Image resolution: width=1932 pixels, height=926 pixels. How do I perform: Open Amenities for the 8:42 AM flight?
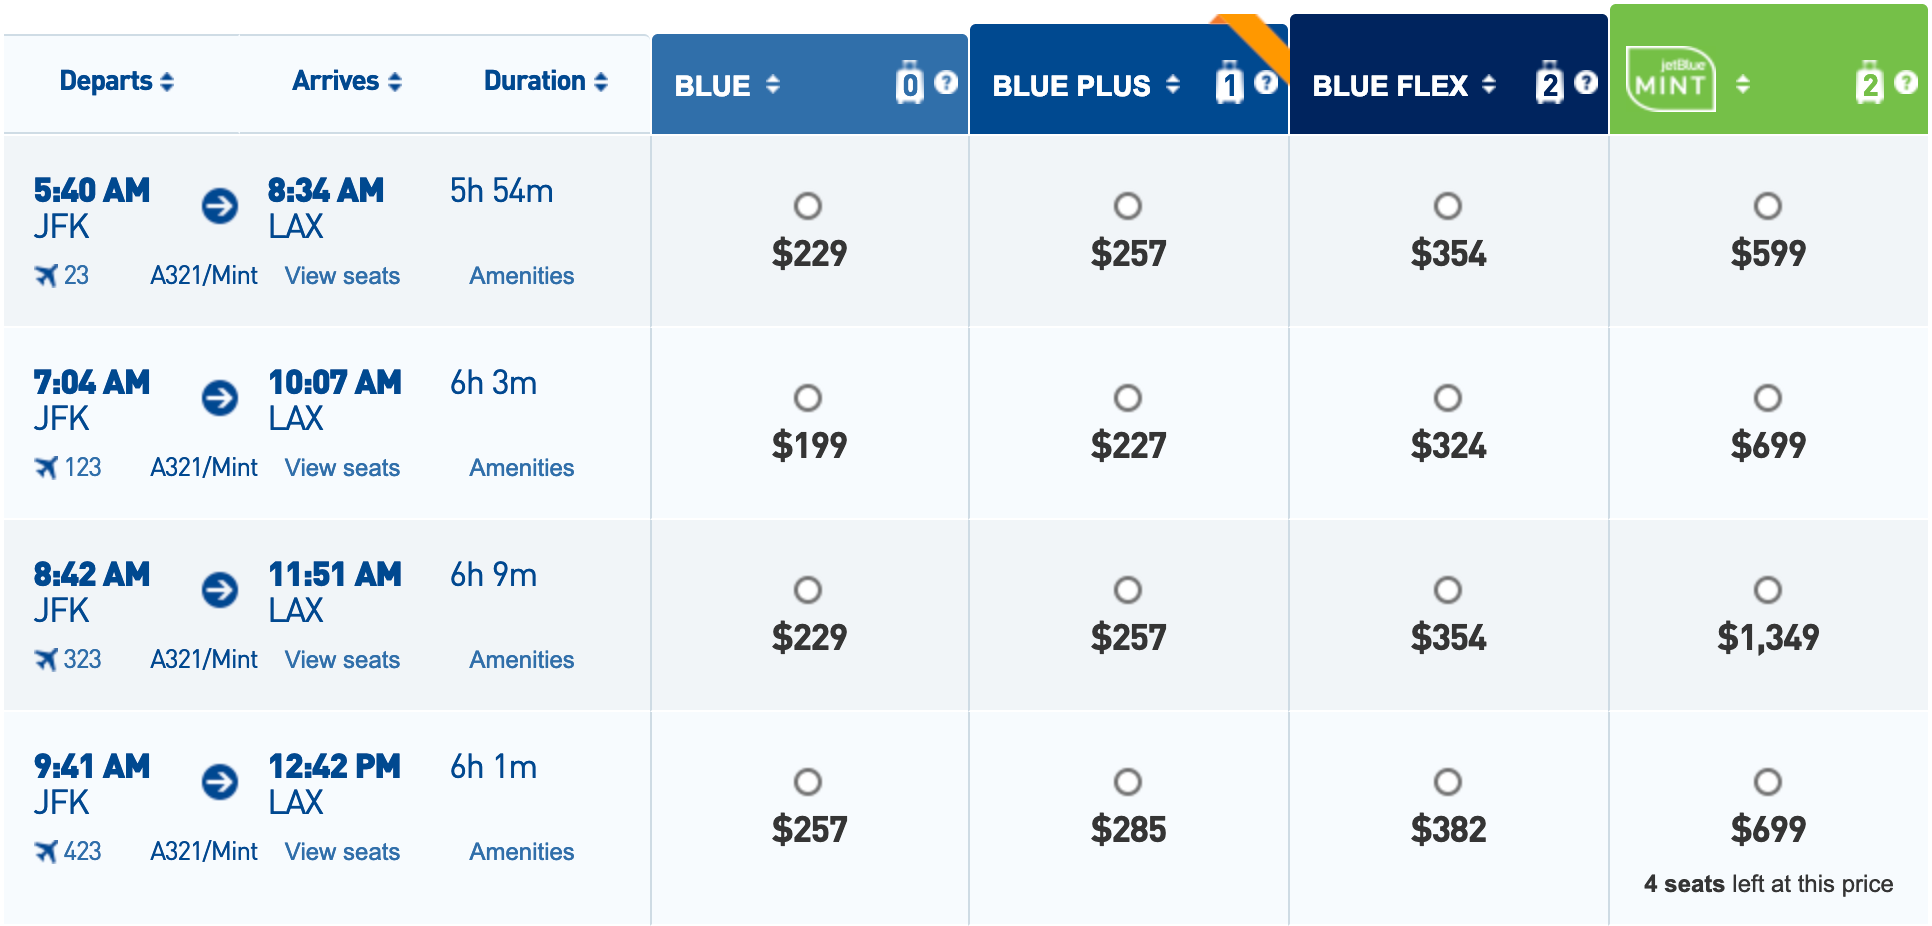(x=521, y=660)
